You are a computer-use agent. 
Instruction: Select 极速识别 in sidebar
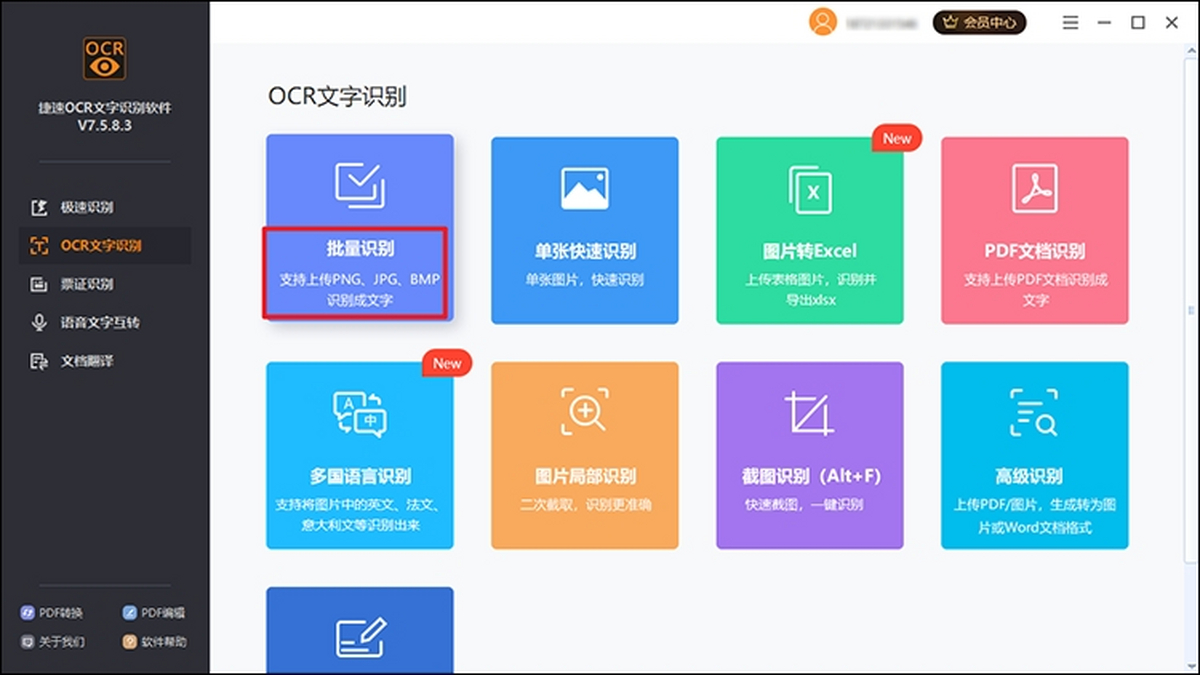tap(105, 208)
